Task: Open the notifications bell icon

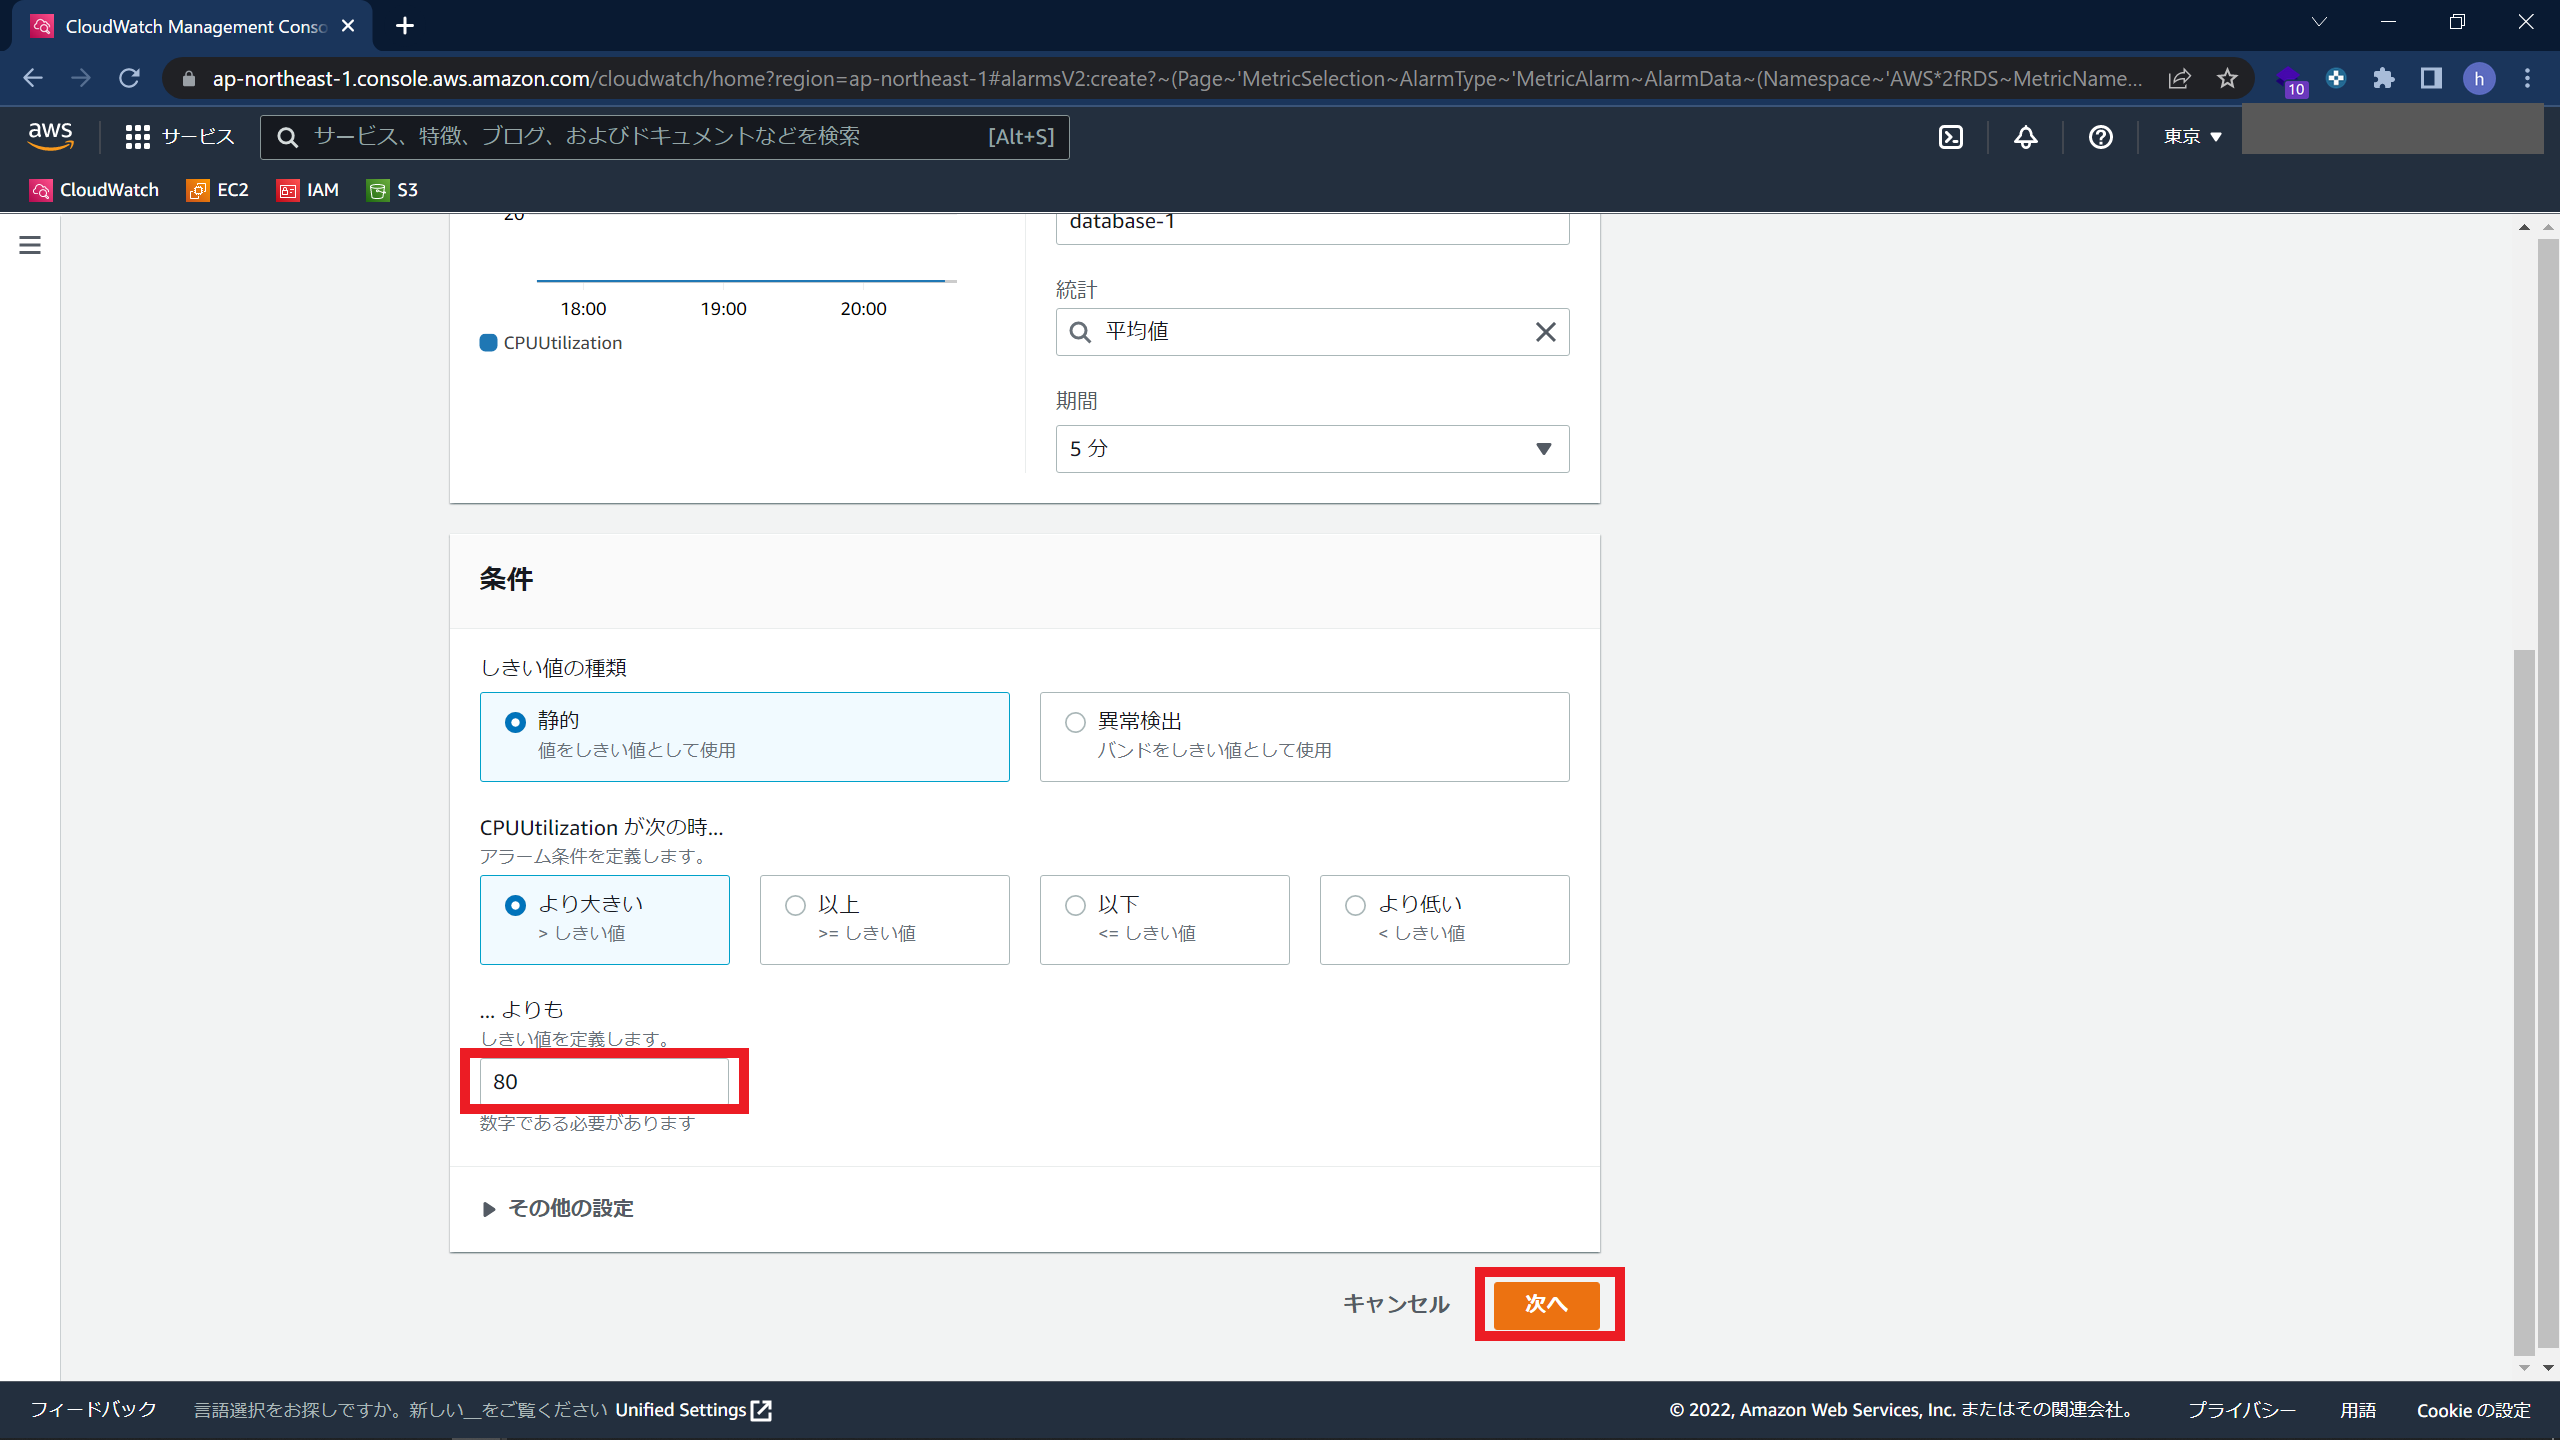Action: (x=2026, y=137)
